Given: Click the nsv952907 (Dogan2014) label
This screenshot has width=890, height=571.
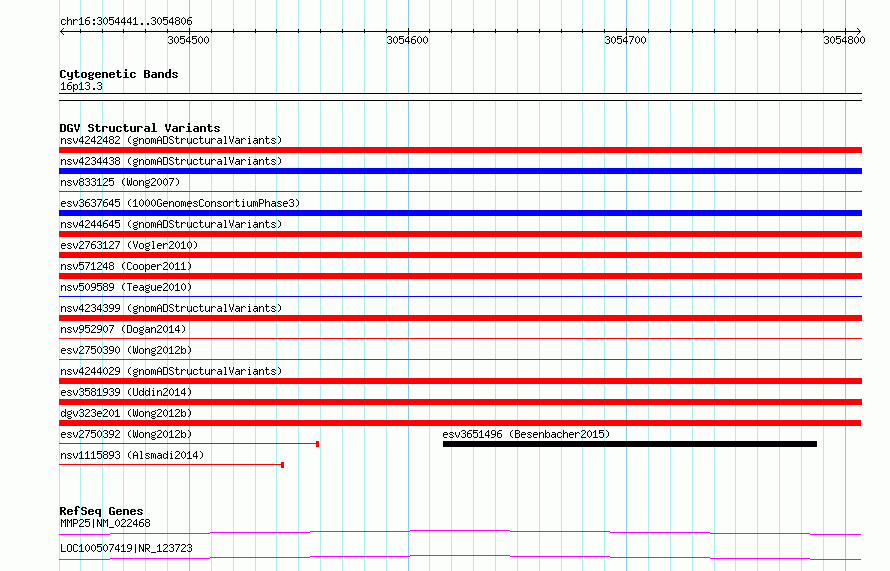Looking at the screenshot, I should [x=123, y=329].
